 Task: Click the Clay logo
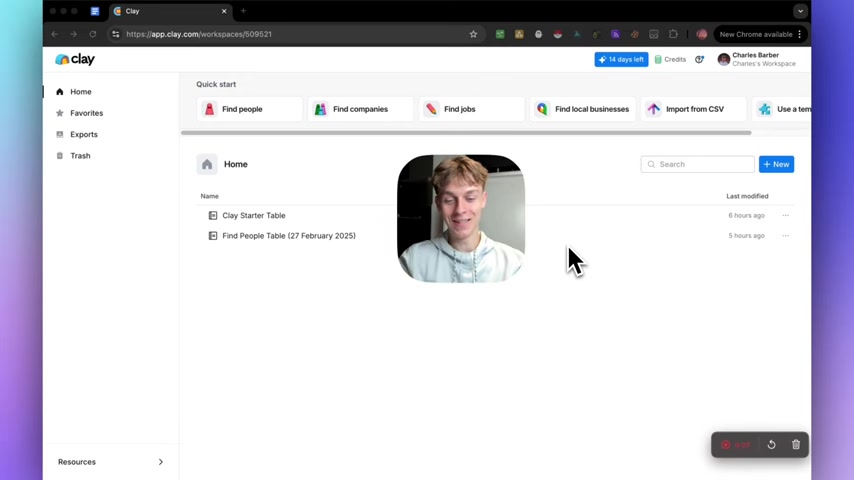tap(75, 59)
